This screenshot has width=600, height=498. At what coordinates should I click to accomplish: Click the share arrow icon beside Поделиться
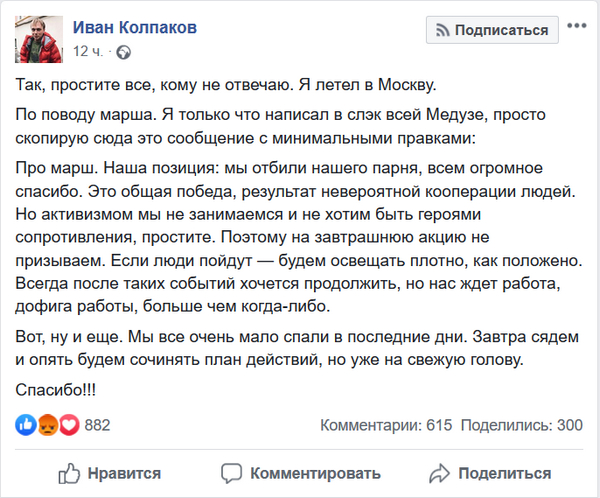437,473
